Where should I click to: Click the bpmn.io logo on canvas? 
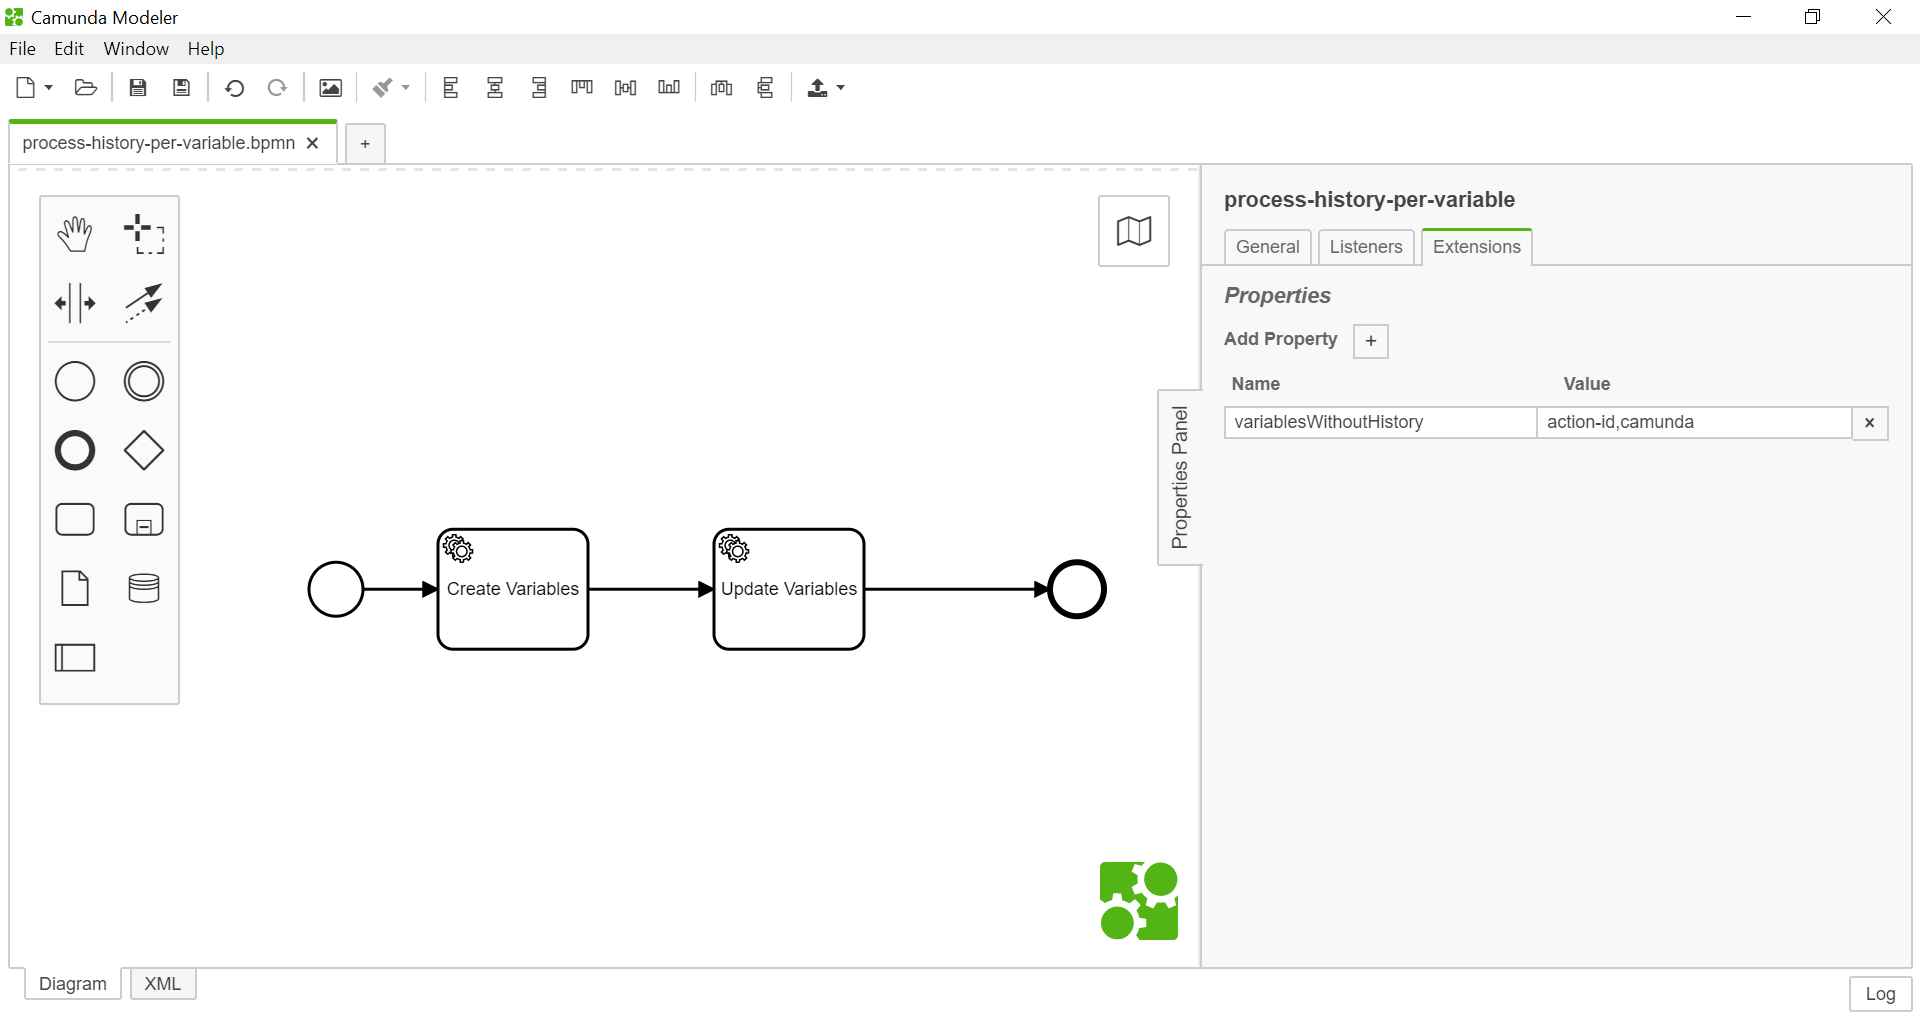1139,901
